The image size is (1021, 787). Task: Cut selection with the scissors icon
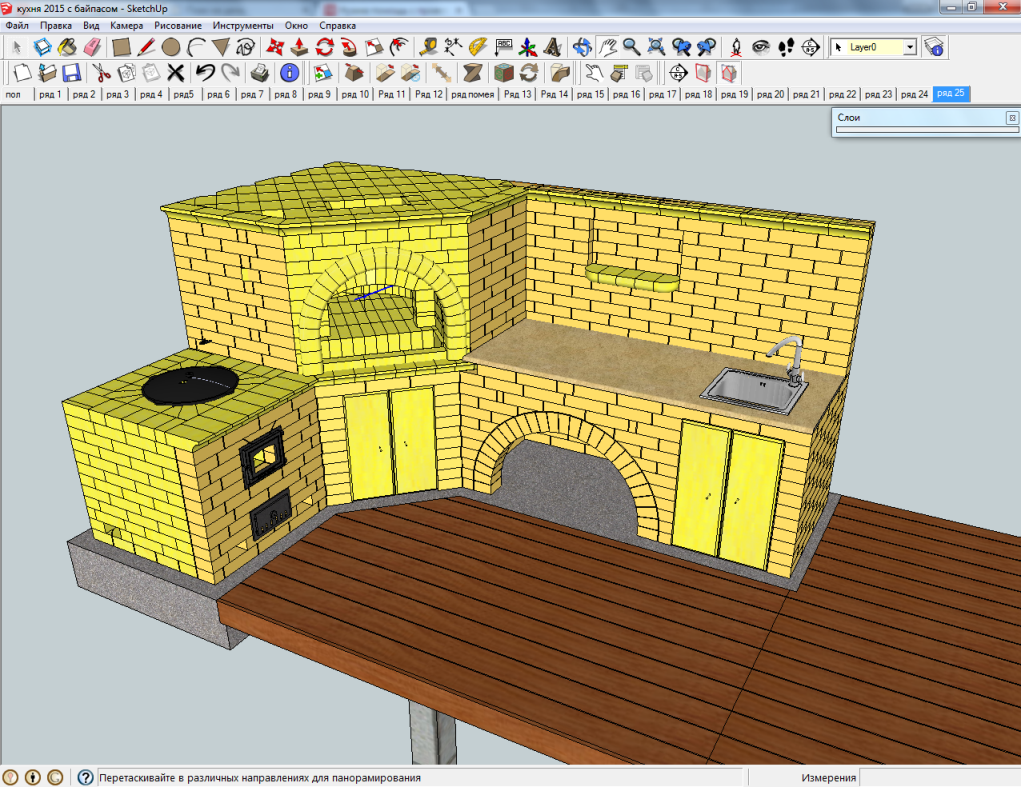pyautogui.click(x=101, y=73)
